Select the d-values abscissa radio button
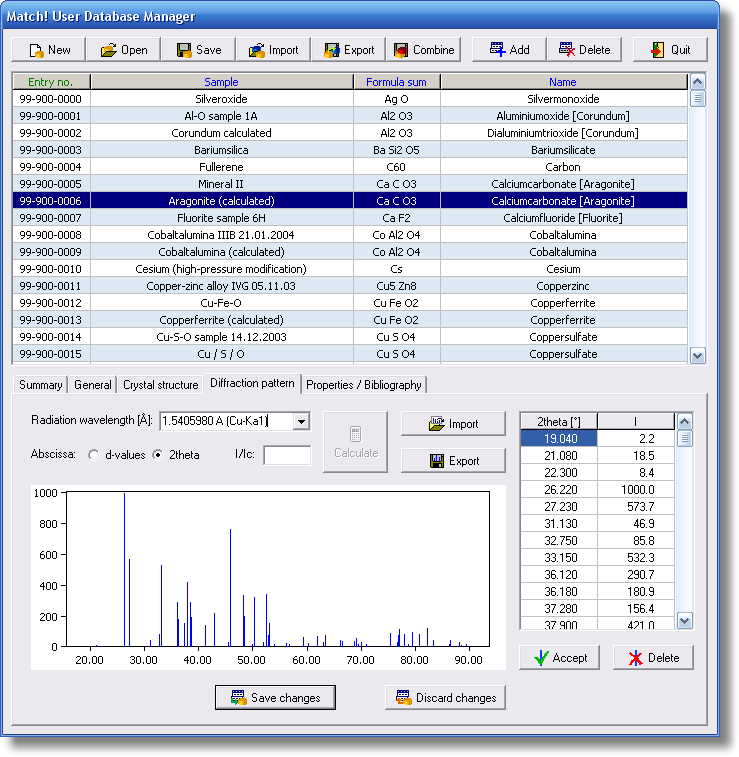The width and height of the screenshot is (739, 757). [94, 455]
